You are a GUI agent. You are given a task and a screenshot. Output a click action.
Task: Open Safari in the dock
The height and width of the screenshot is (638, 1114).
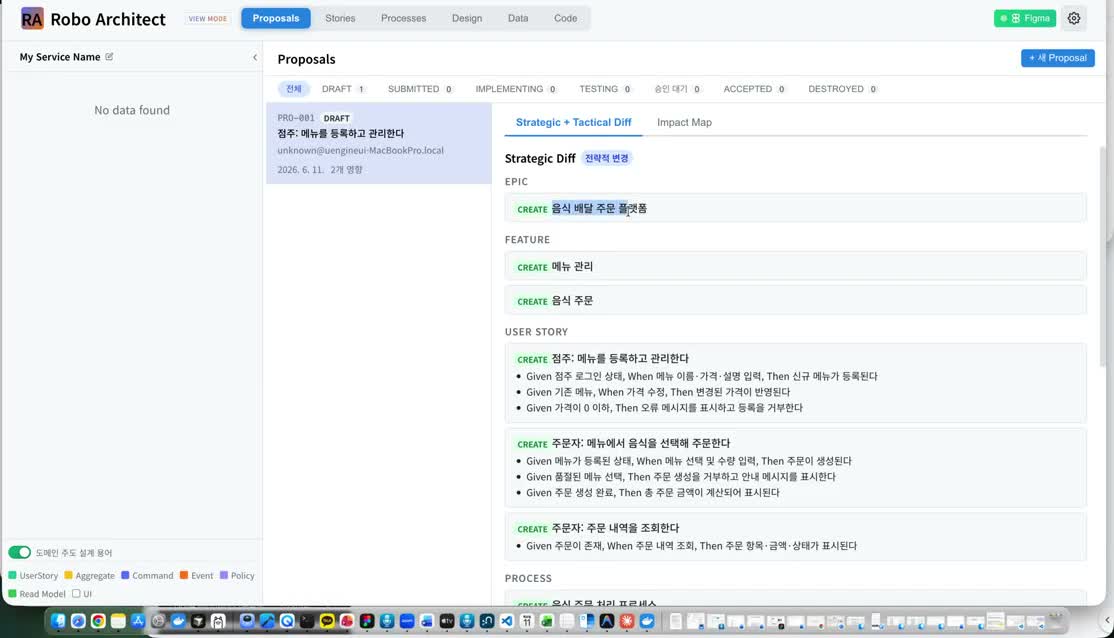coord(77,621)
